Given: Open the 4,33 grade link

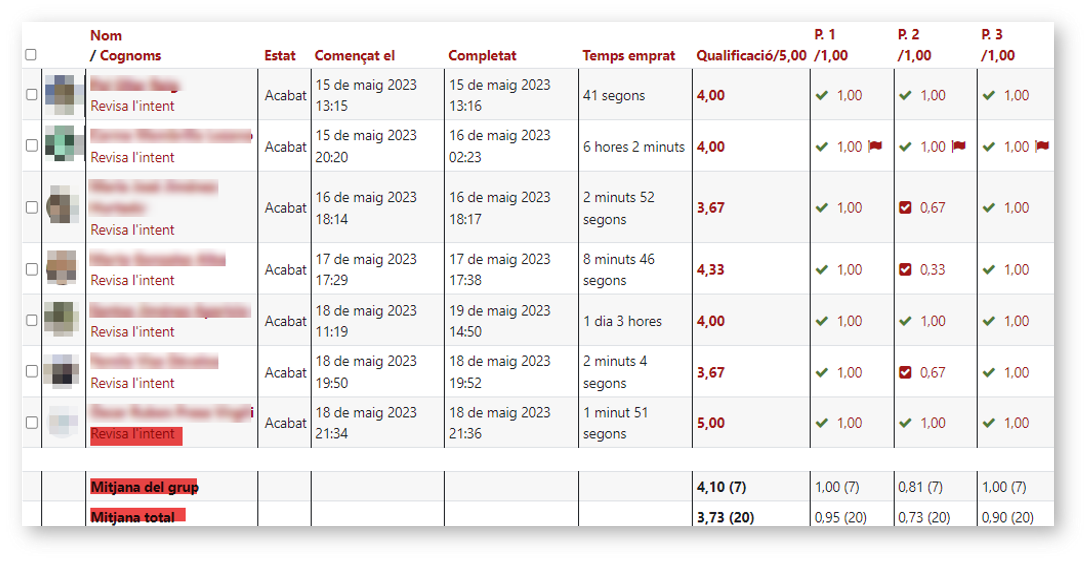Looking at the screenshot, I should pyautogui.click(x=710, y=270).
